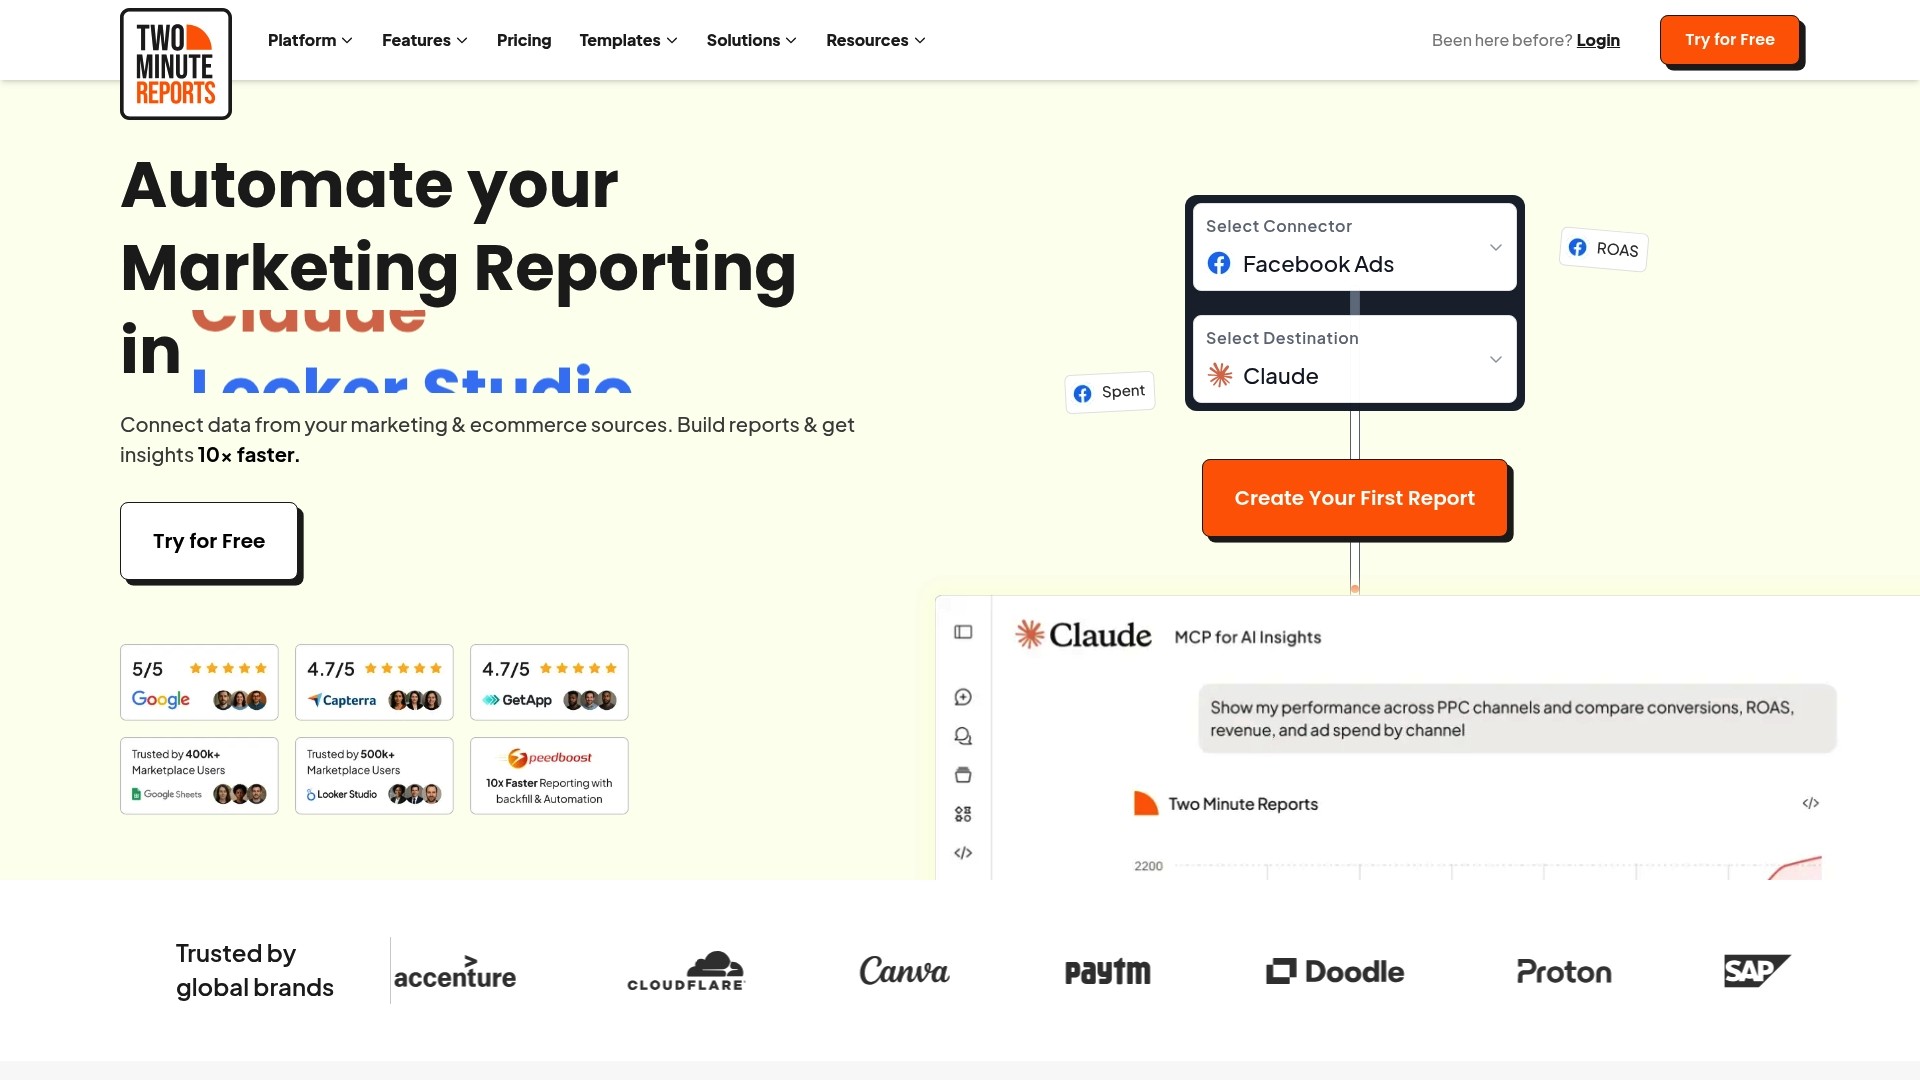Click the Login link
Viewport: 1920px width, 1080px height.
pyautogui.click(x=1598, y=40)
